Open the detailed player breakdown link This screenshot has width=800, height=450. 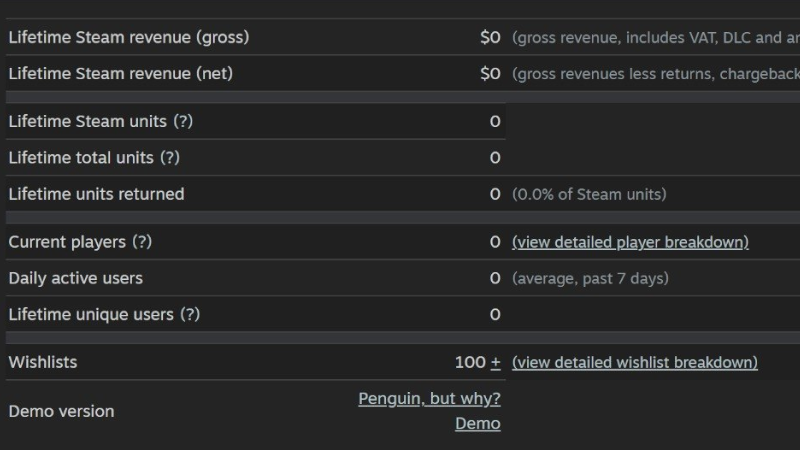[x=630, y=242]
